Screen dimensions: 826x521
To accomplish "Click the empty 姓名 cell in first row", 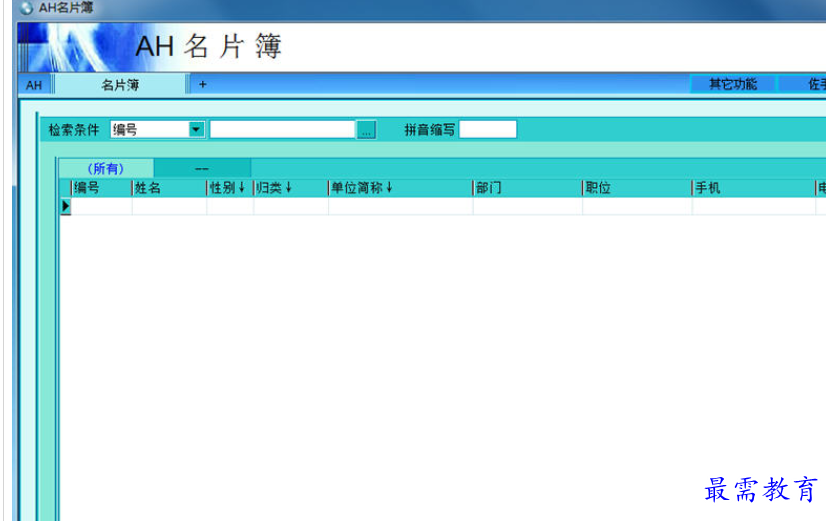I will 170,206.
